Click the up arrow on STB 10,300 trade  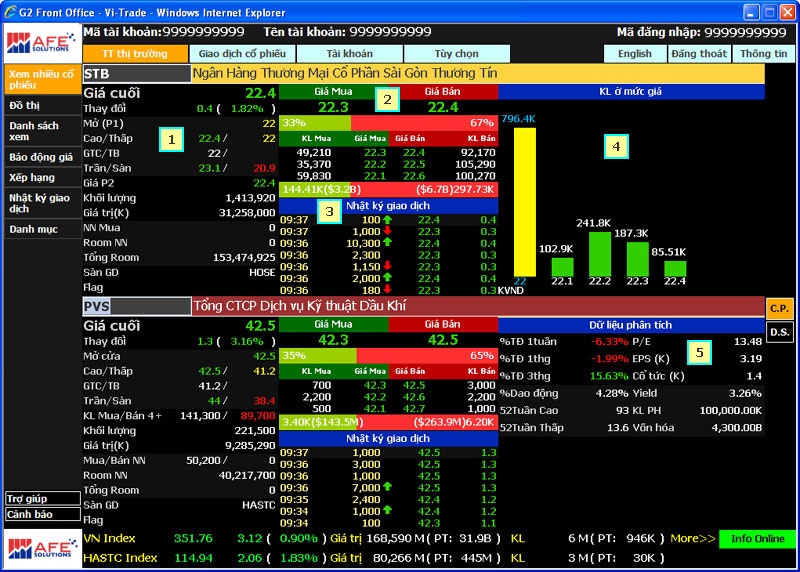pyautogui.click(x=387, y=243)
